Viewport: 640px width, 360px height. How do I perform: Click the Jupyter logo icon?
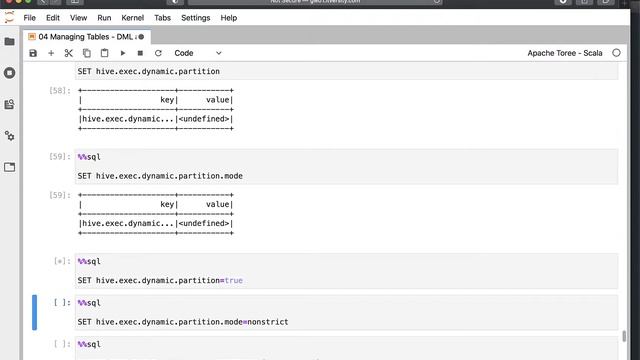tap(9, 18)
